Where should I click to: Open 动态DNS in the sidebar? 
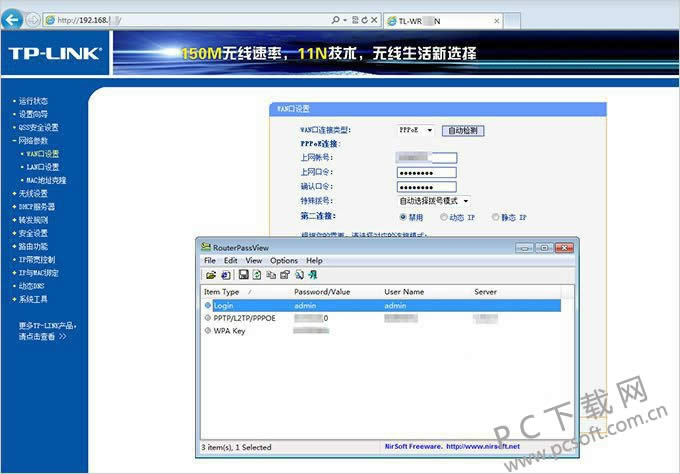(x=31, y=286)
